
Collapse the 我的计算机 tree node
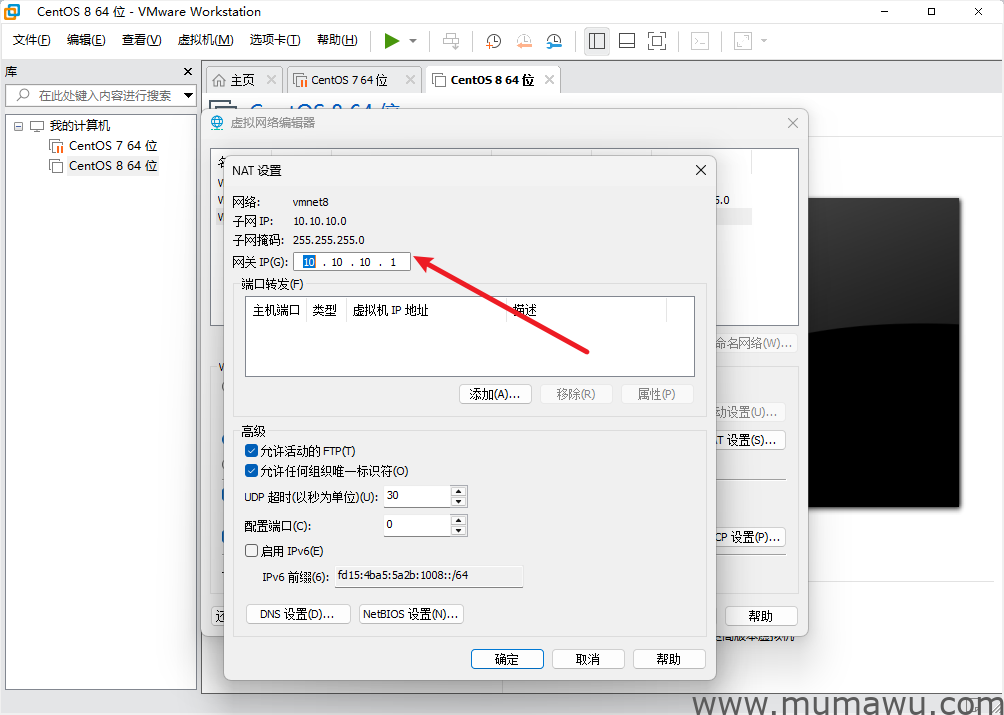(x=17, y=125)
